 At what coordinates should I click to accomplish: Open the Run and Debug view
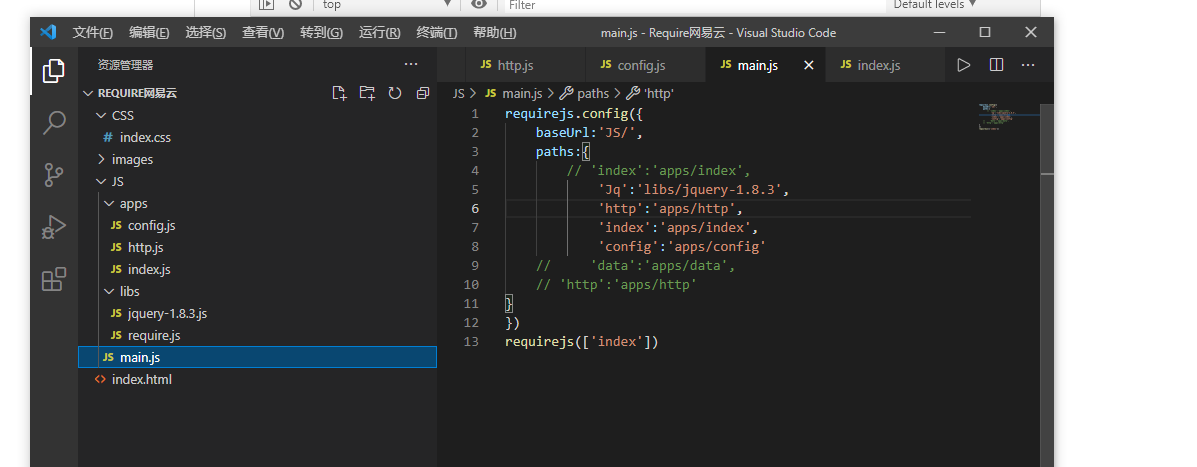(53, 227)
